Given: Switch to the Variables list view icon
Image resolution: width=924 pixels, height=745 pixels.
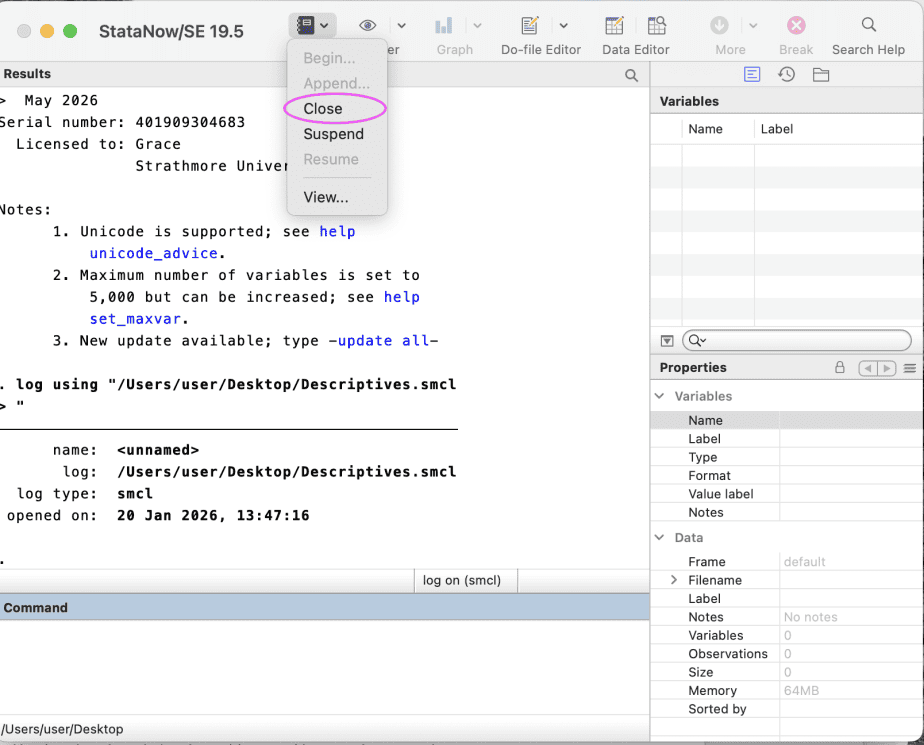Looking at the screenshot, I should [x=752, y=75].
